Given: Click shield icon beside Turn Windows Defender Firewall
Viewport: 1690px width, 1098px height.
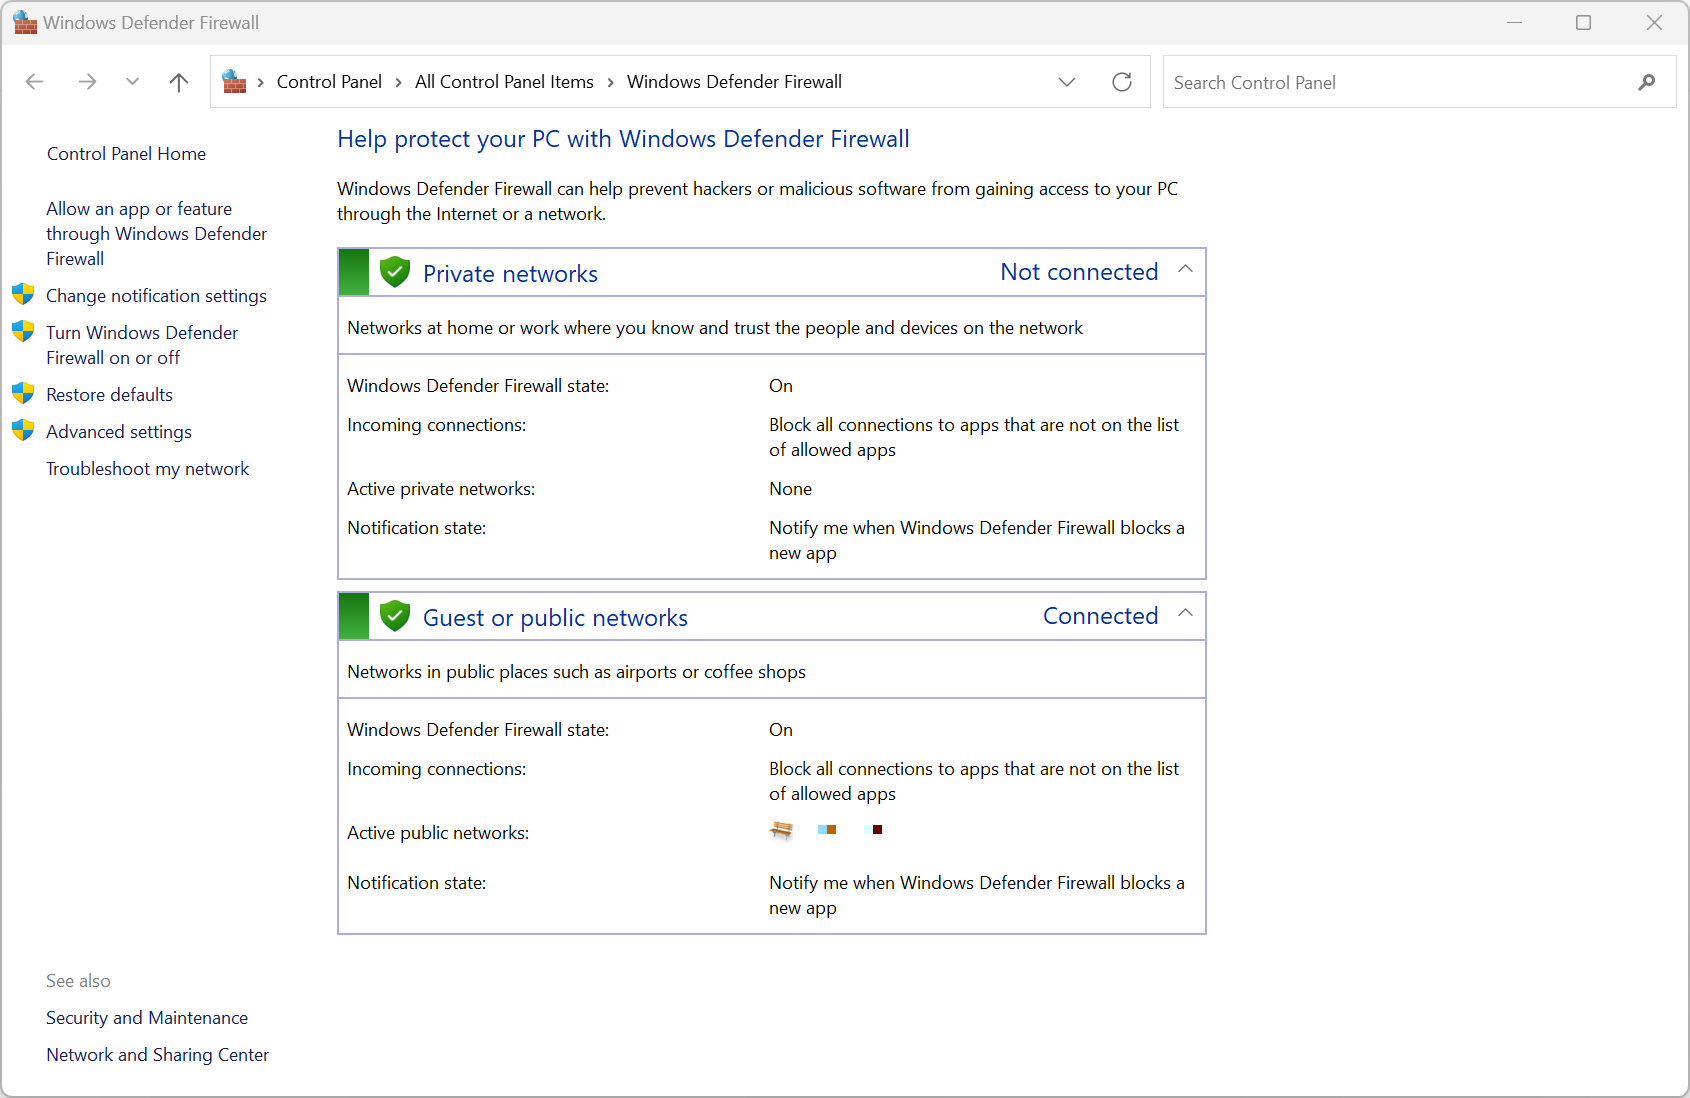Looking at the screenshot, I should click(x=23, y=331).
